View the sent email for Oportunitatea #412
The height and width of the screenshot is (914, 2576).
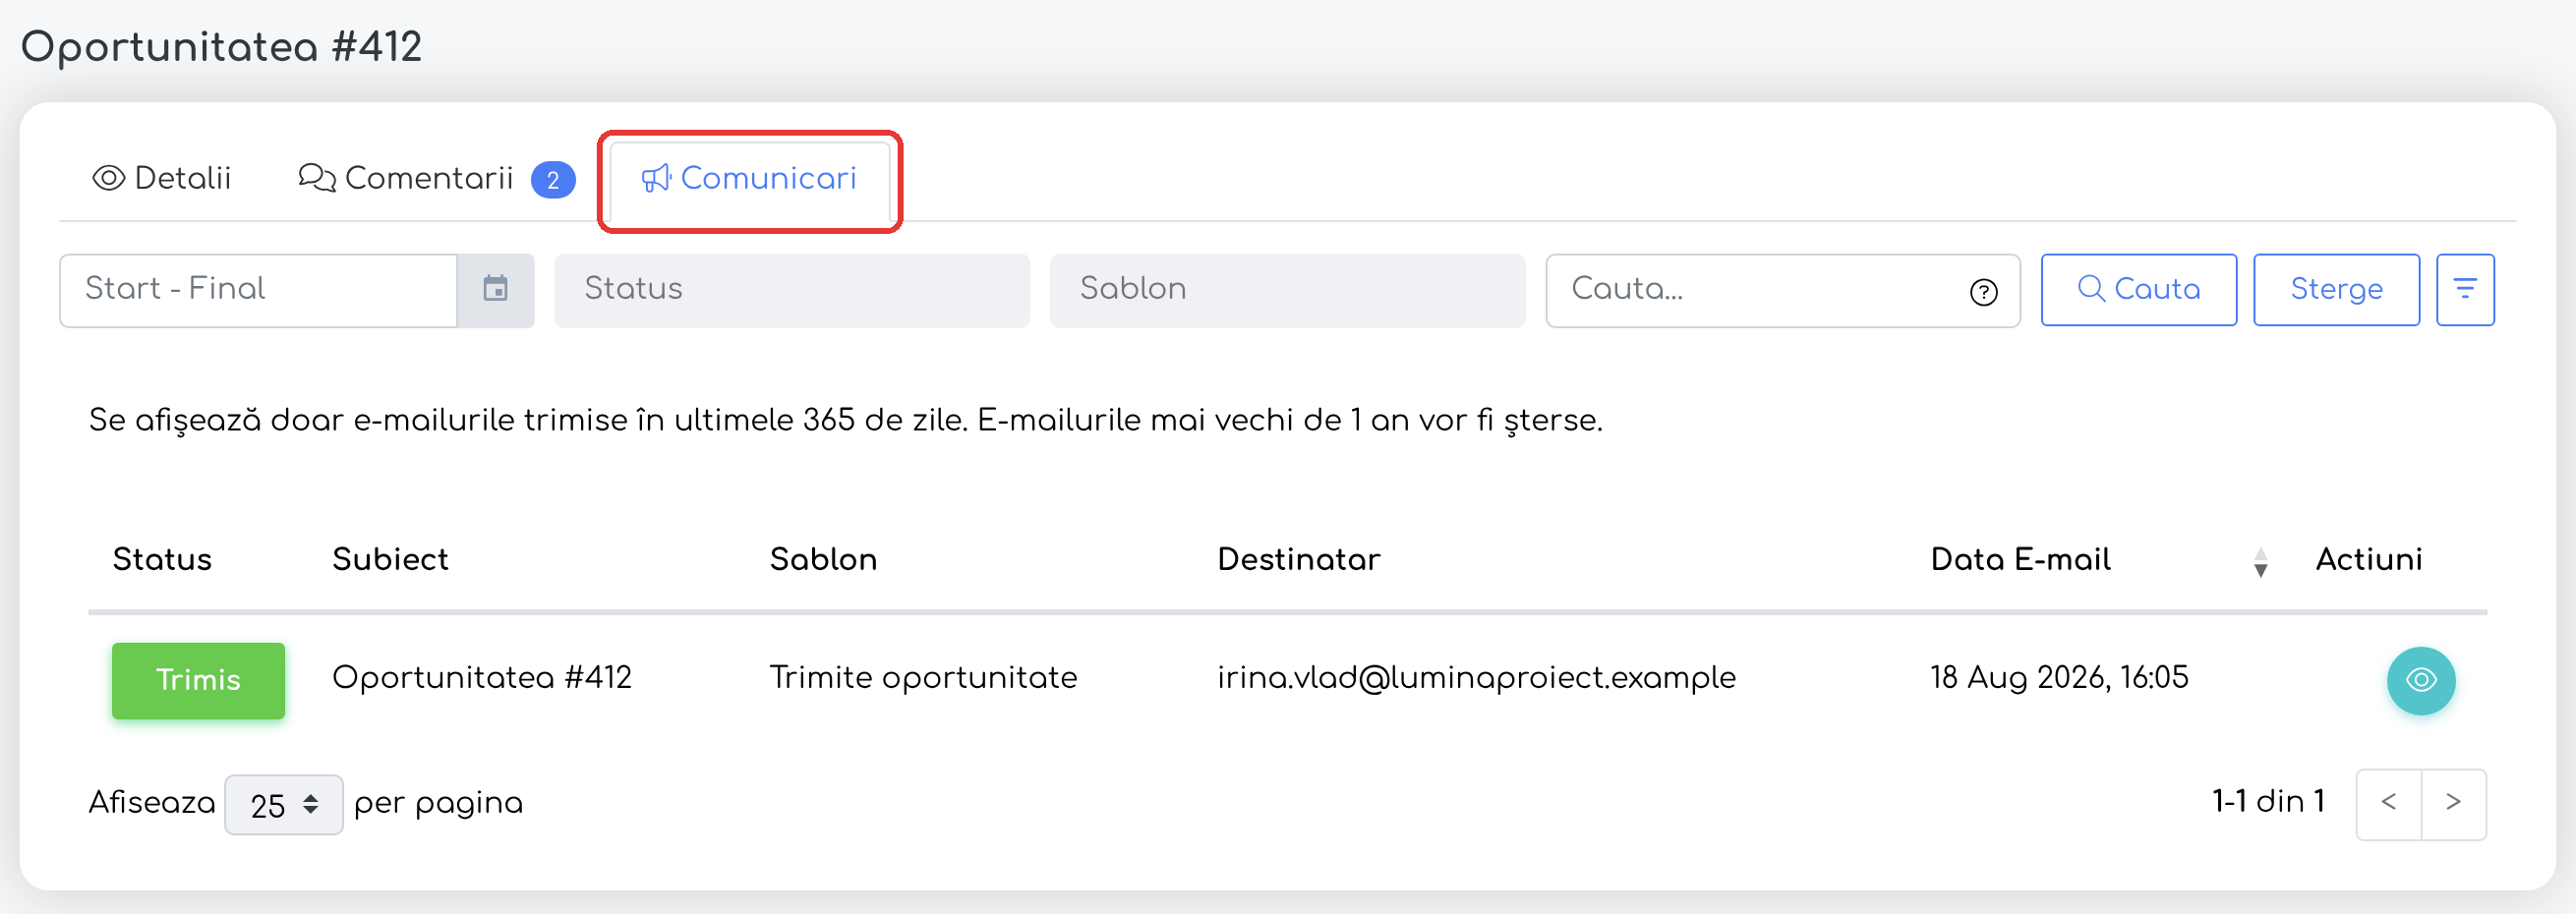pyautogui.click(x=2420, y=680)
